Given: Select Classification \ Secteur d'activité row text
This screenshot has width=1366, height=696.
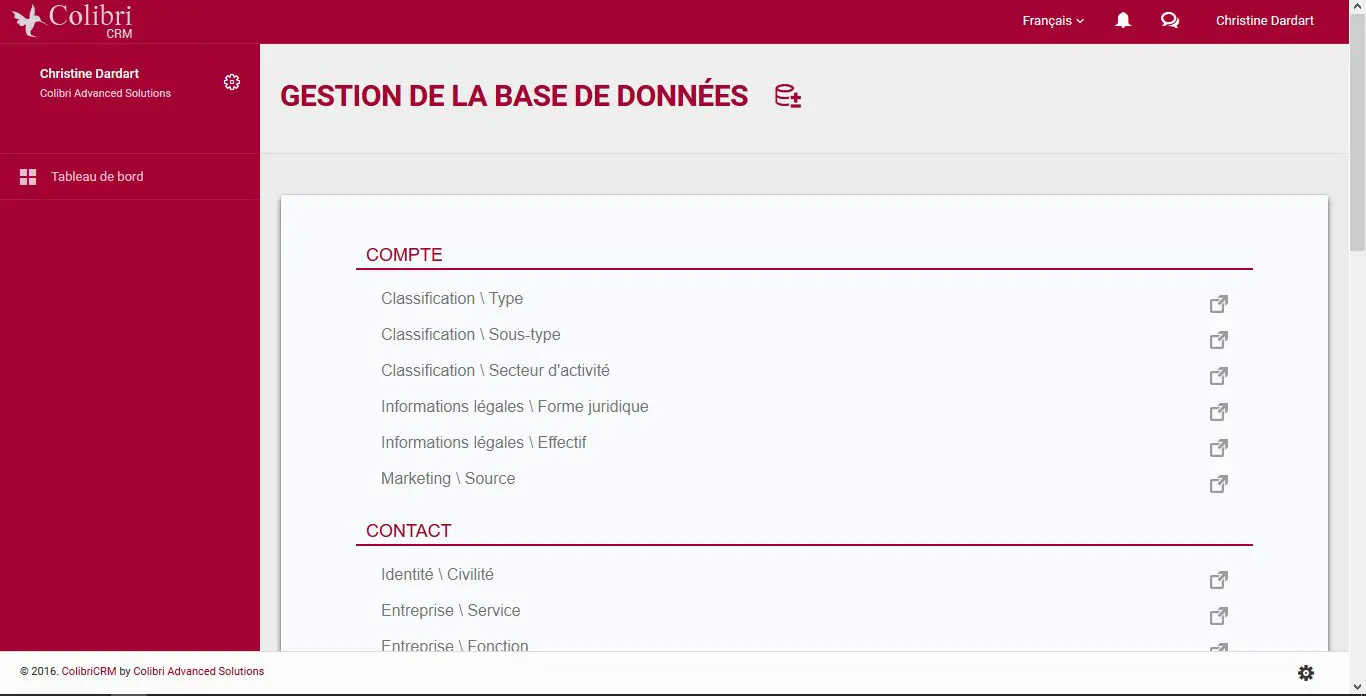Looking at the screenshot, I should pyautogui.click(x=495, y=371).
